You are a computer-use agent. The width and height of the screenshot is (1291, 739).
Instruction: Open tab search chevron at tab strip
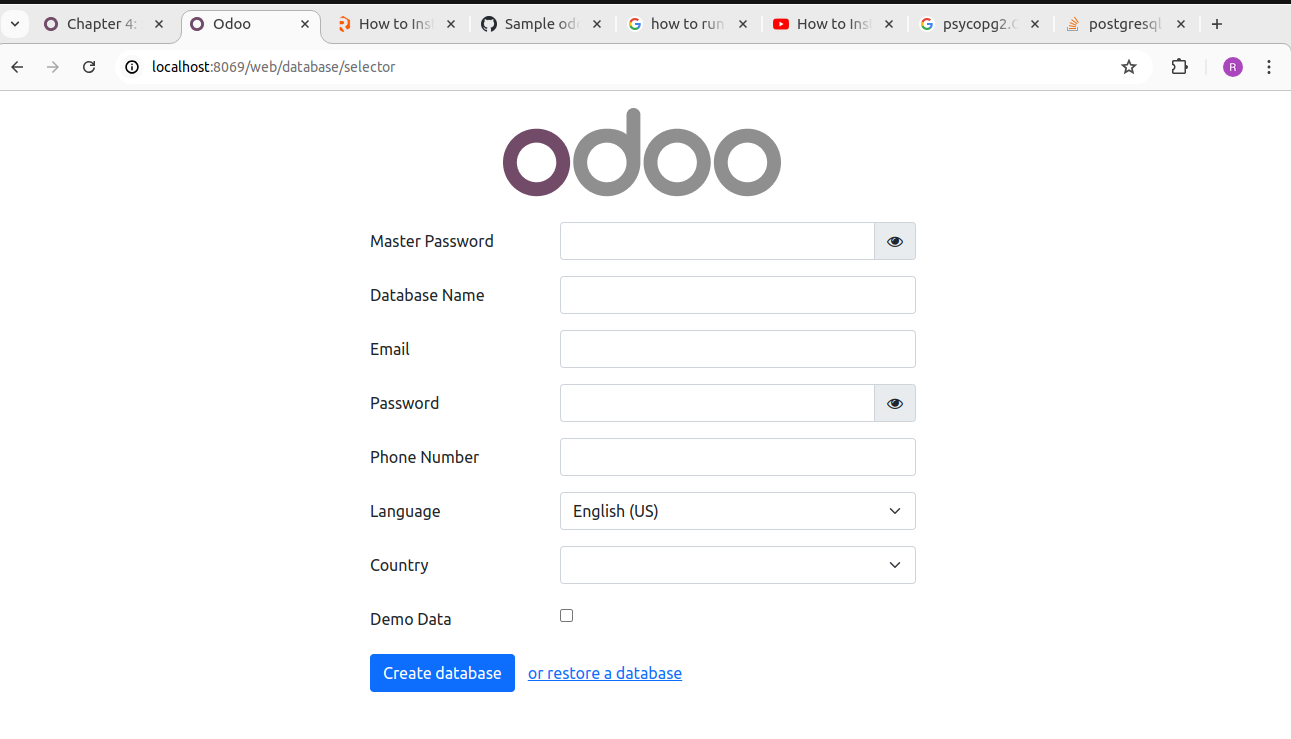[15, 24]
